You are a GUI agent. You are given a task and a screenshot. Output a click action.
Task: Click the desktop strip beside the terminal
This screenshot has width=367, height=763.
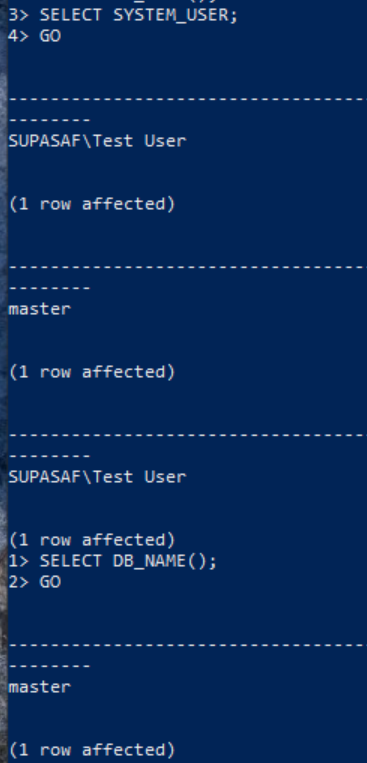[3, 382]
